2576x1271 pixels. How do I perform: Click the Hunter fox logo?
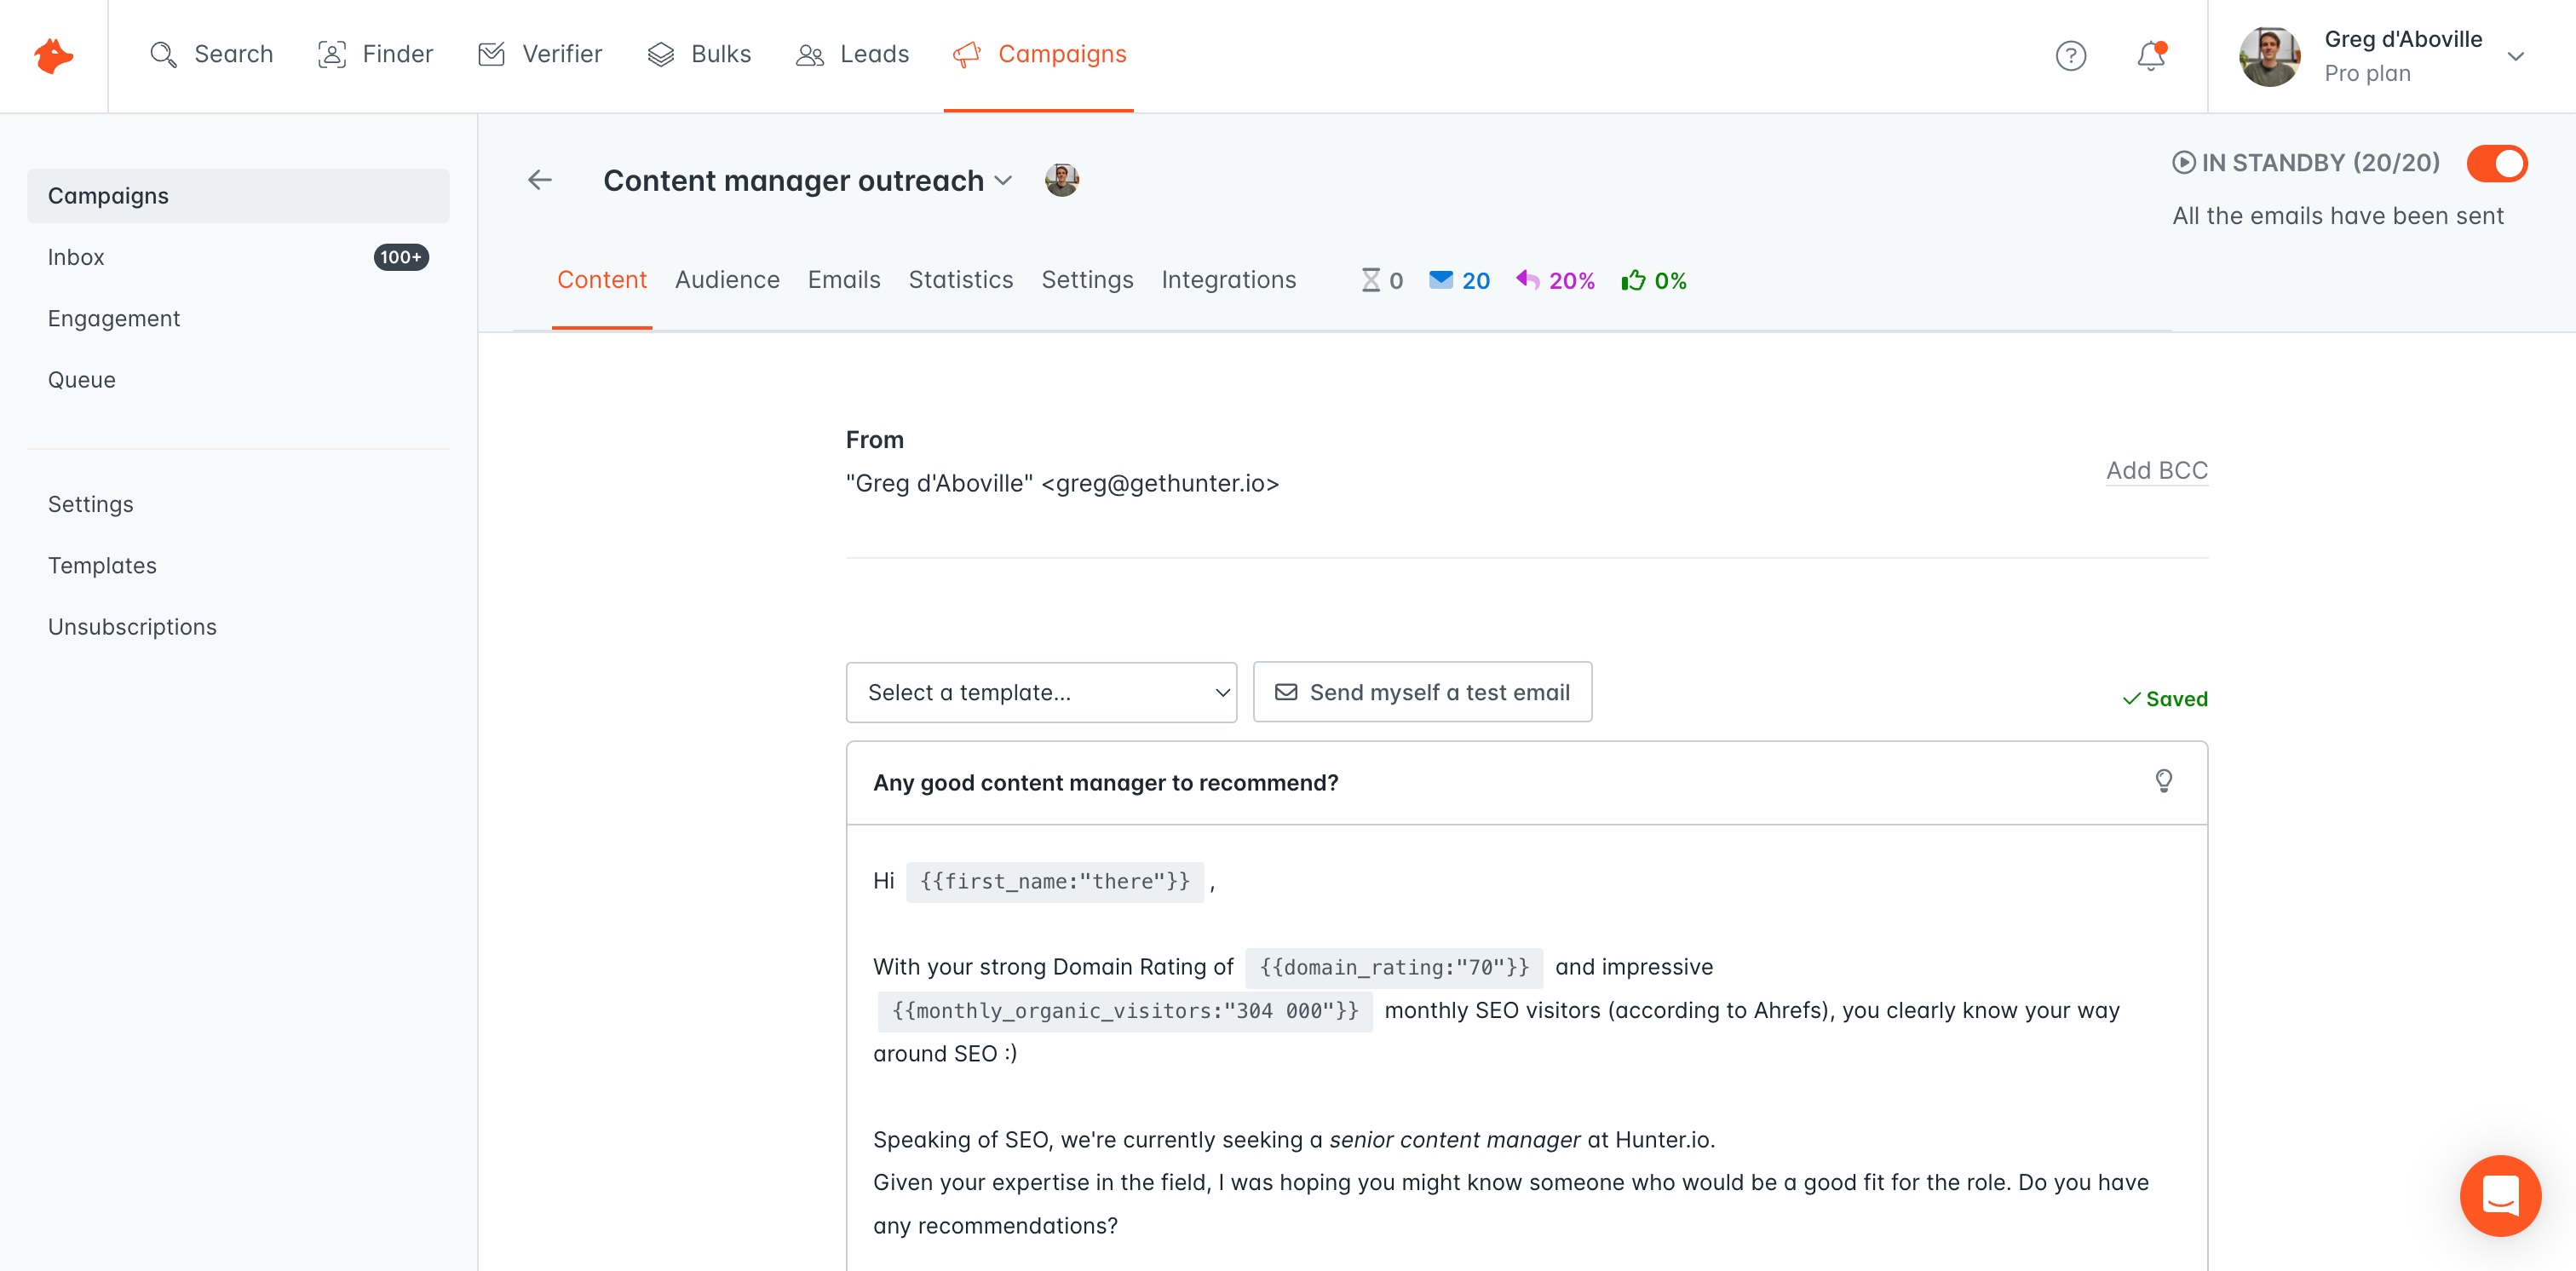pyautogui.click(x=53, y=55)
